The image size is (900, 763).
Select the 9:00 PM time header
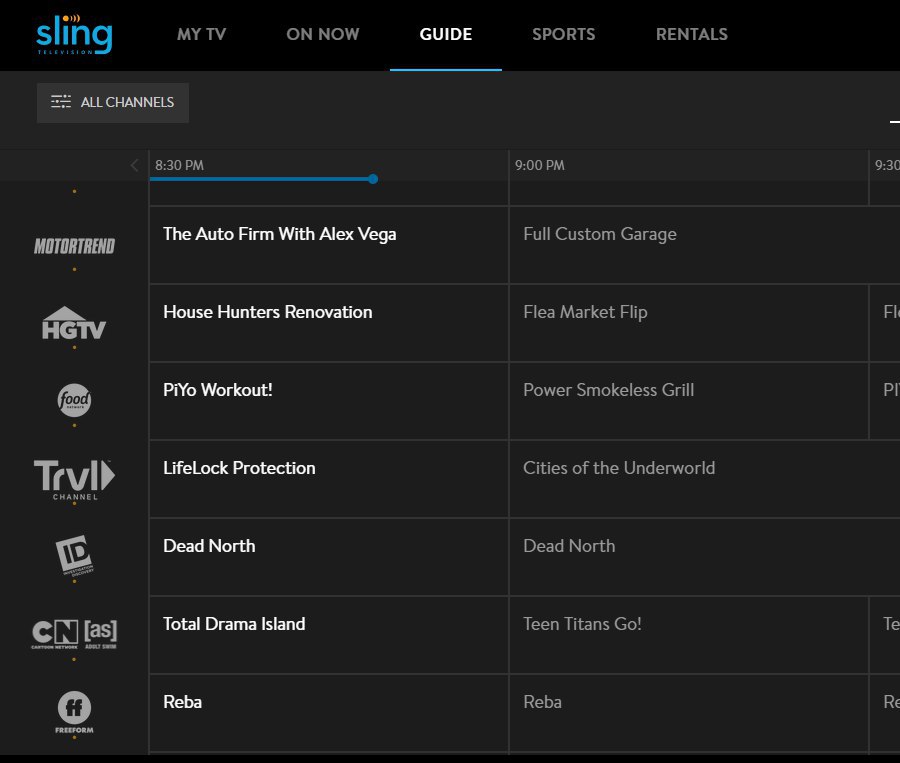(x=540, y=165)
